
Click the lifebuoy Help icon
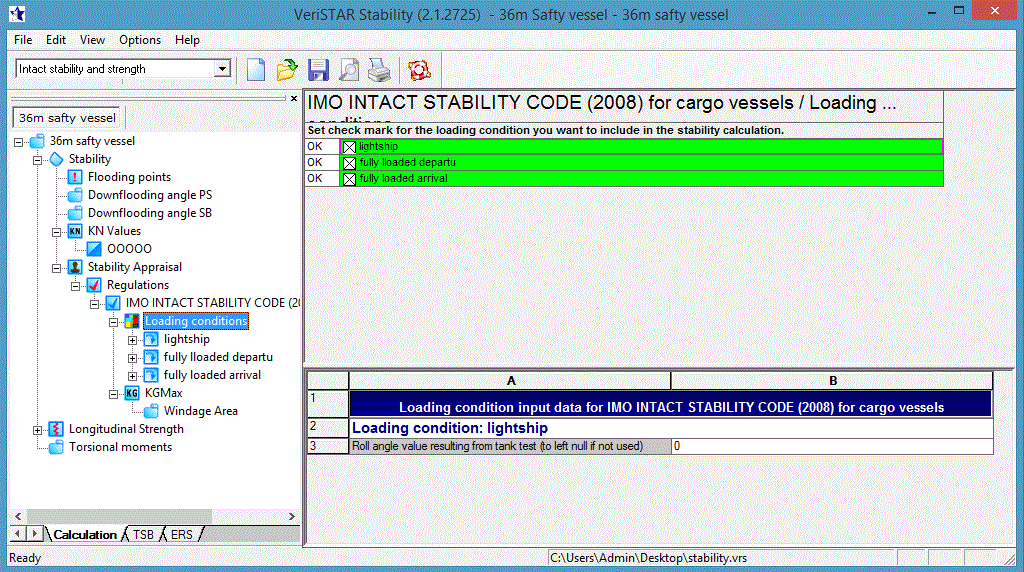click(x=417, y=70)
